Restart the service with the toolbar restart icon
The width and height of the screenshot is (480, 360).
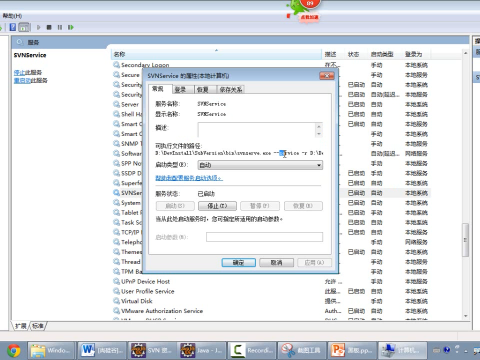(71, 27)
